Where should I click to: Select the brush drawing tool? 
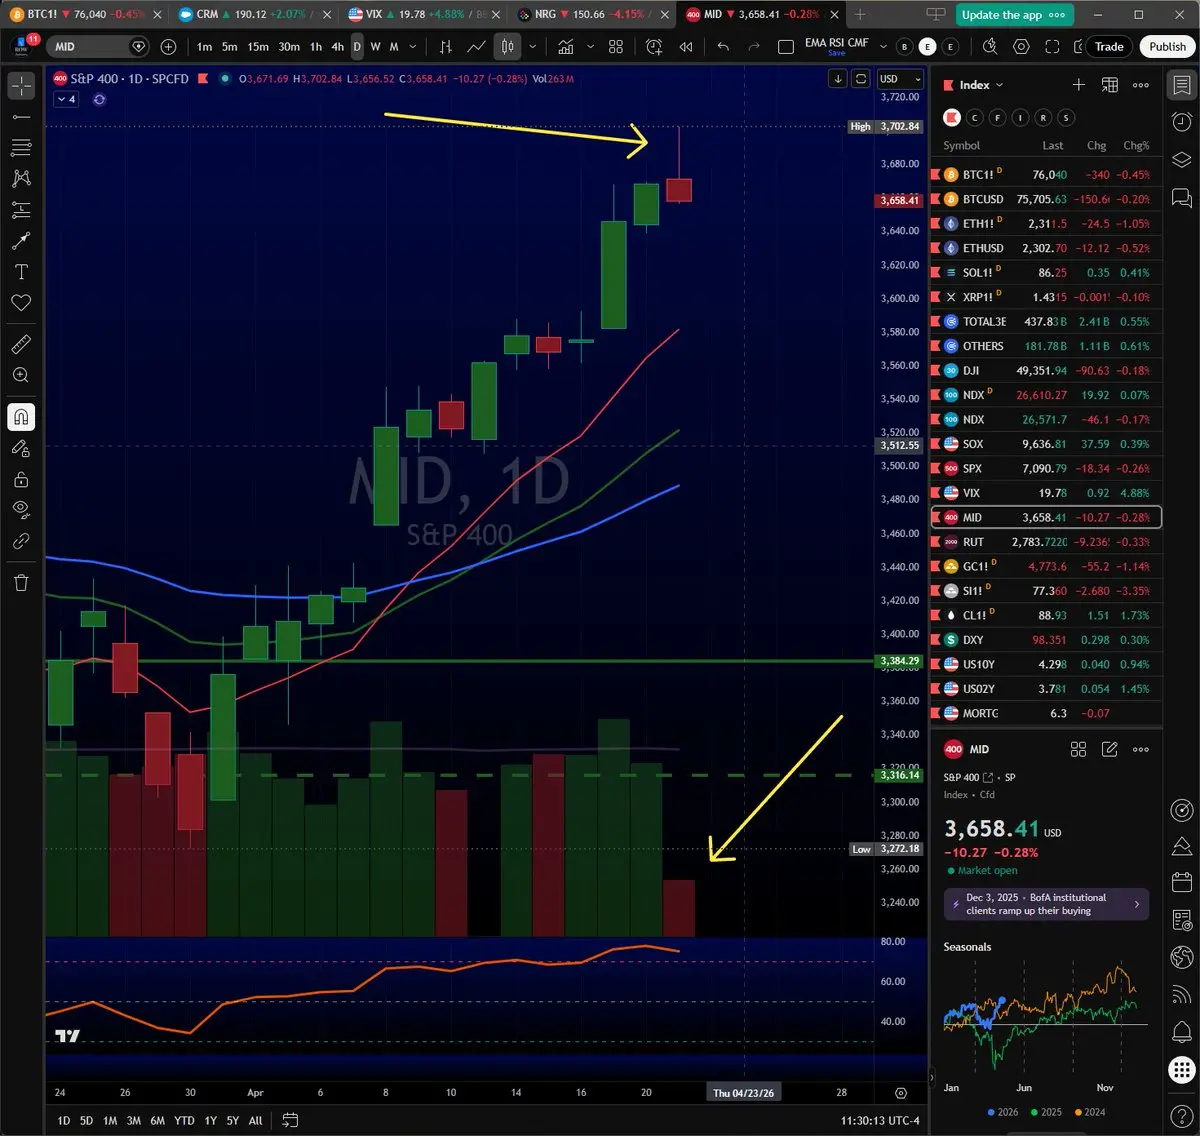click(x=21, y=241)
